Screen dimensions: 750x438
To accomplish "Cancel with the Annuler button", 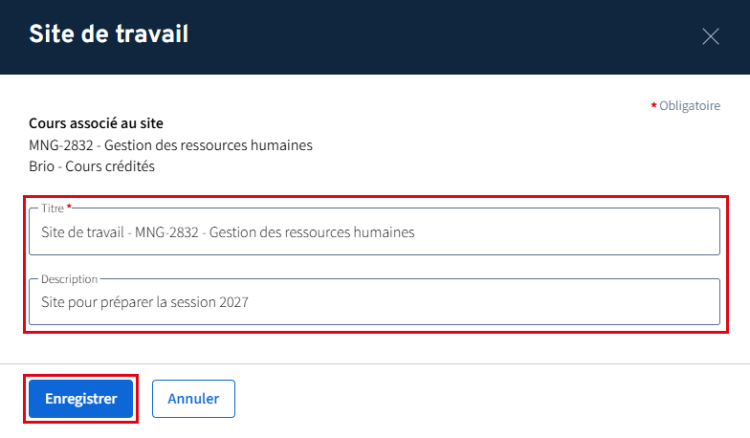I will (193, 398).
